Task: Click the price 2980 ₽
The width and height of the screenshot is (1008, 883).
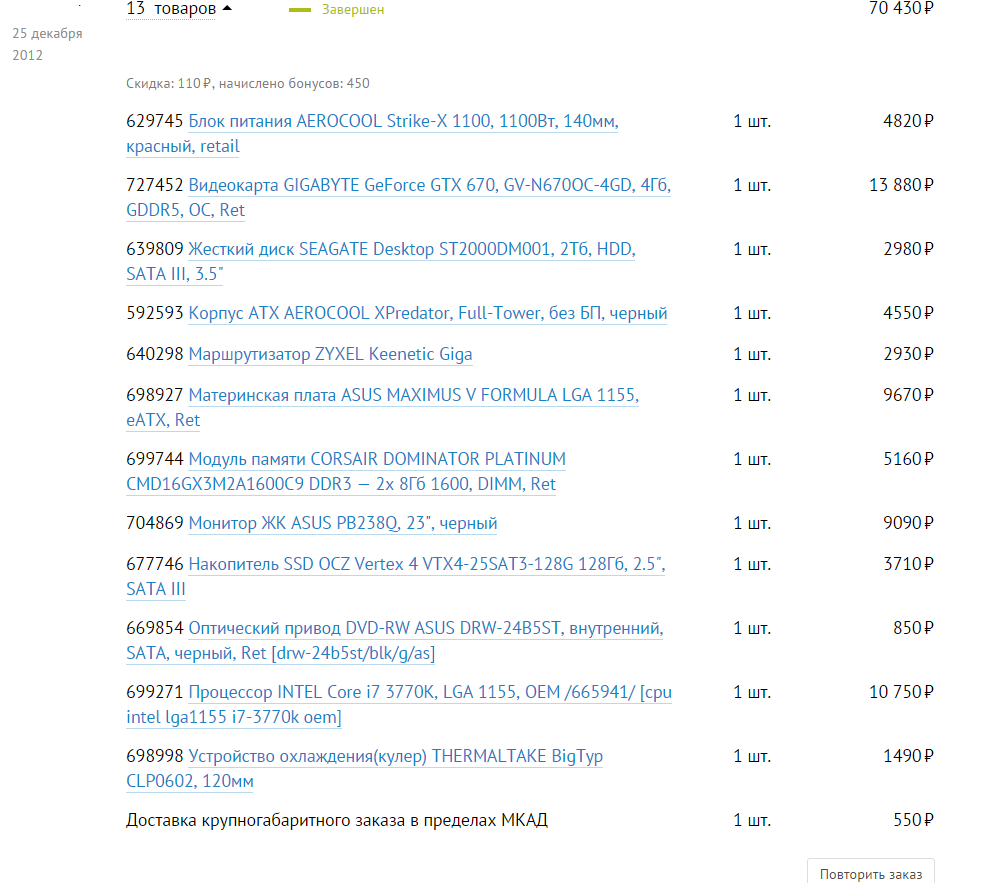Action: click(908, 249)
